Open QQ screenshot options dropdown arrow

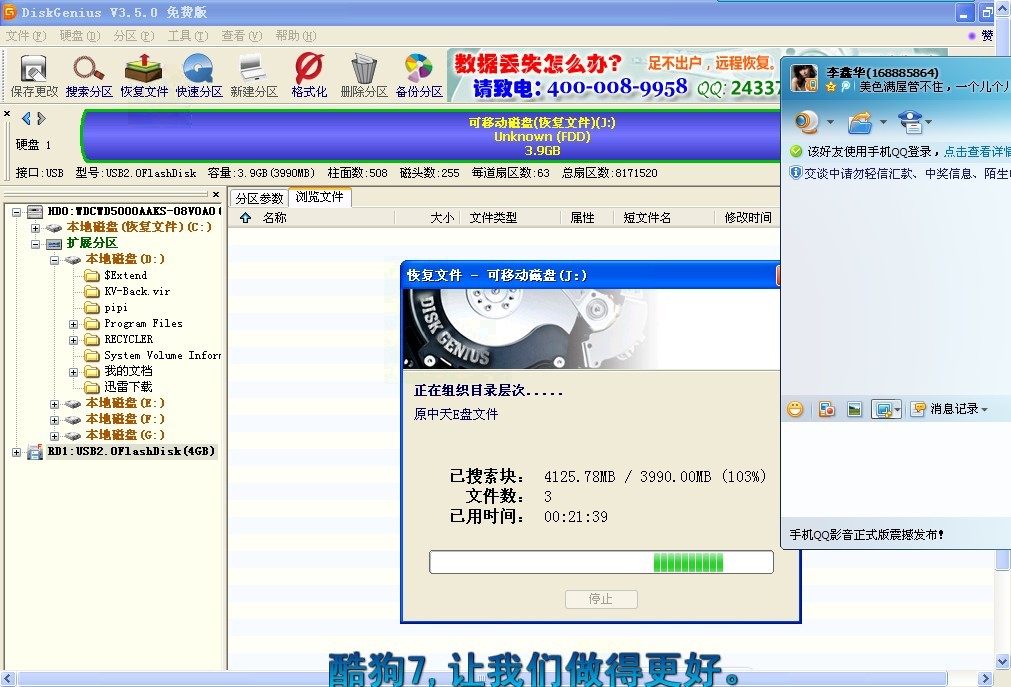coord(897,410)
